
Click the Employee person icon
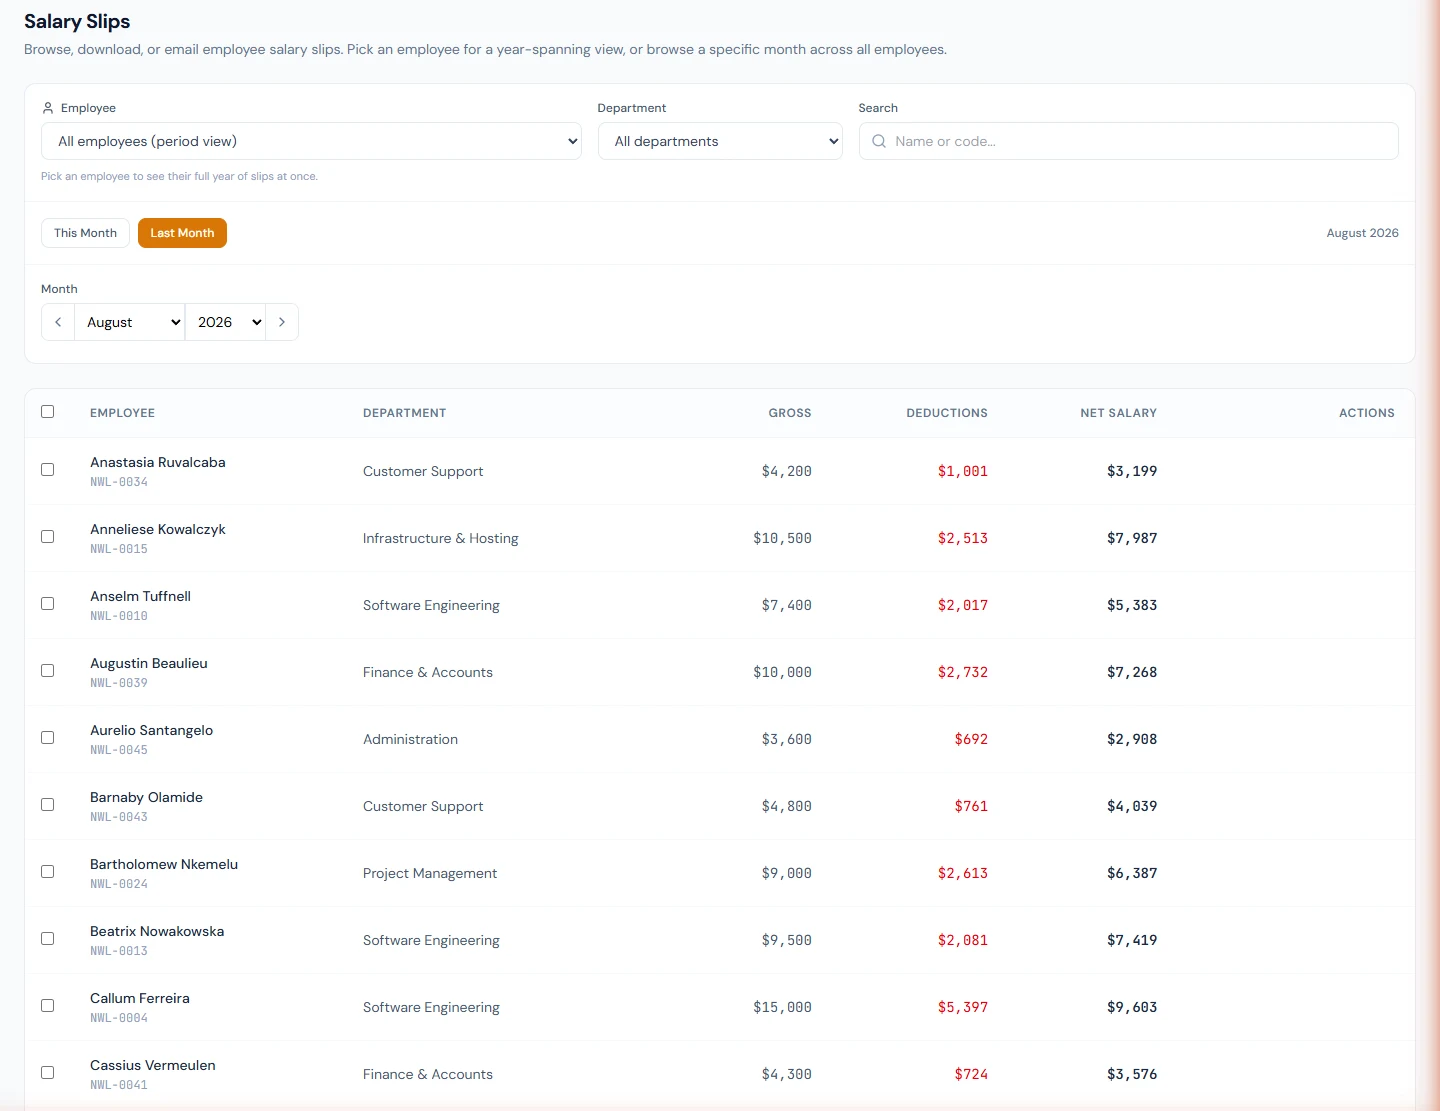click(48, 108)
